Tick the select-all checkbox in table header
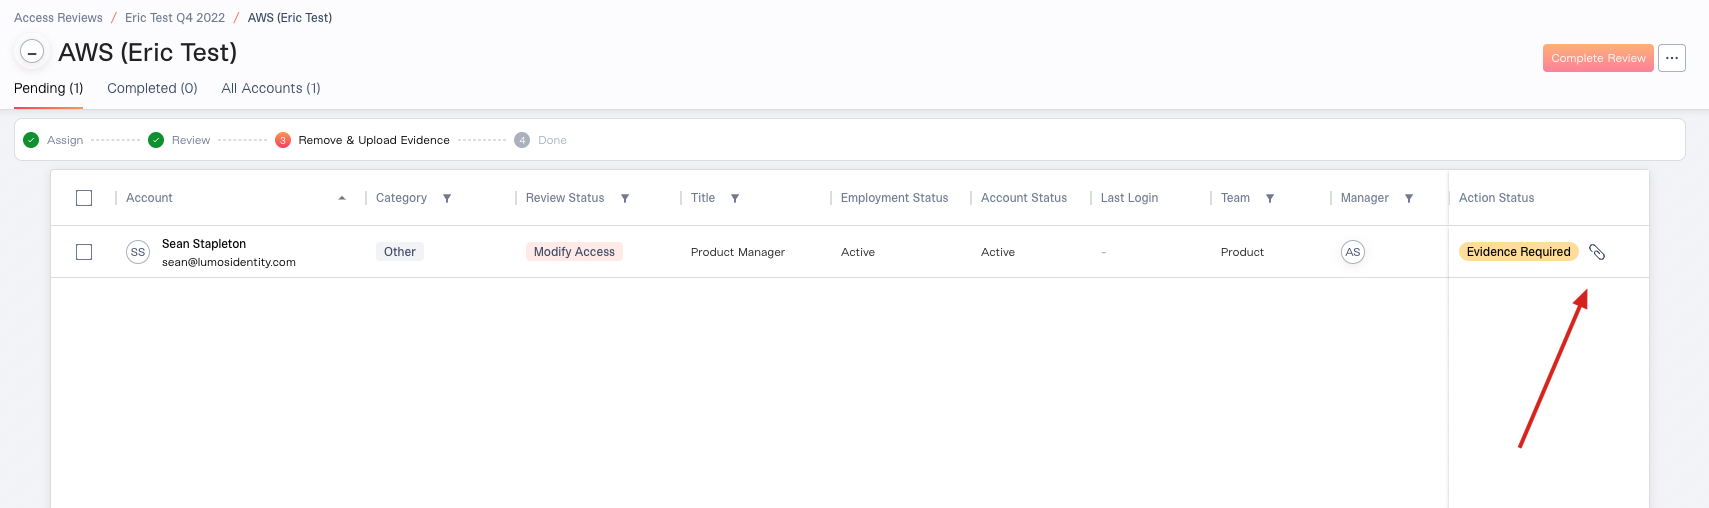 (84, 198)
